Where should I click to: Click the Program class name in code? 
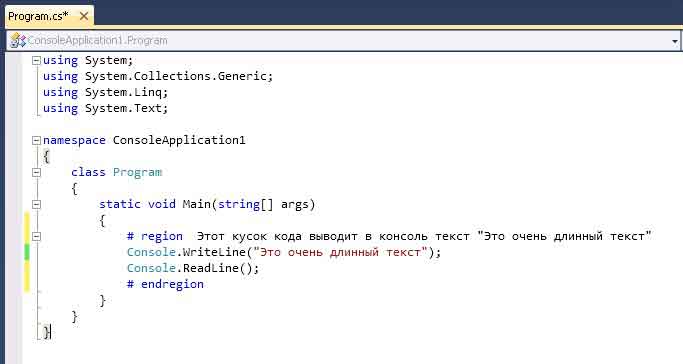tap(137, 172)
